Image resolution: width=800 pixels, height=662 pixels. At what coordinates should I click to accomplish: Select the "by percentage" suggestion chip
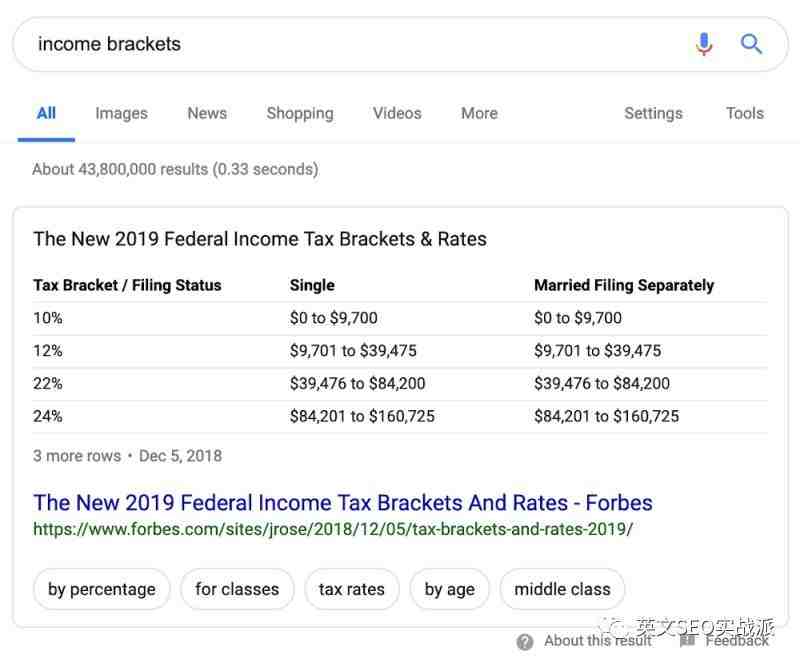[102, 589]
